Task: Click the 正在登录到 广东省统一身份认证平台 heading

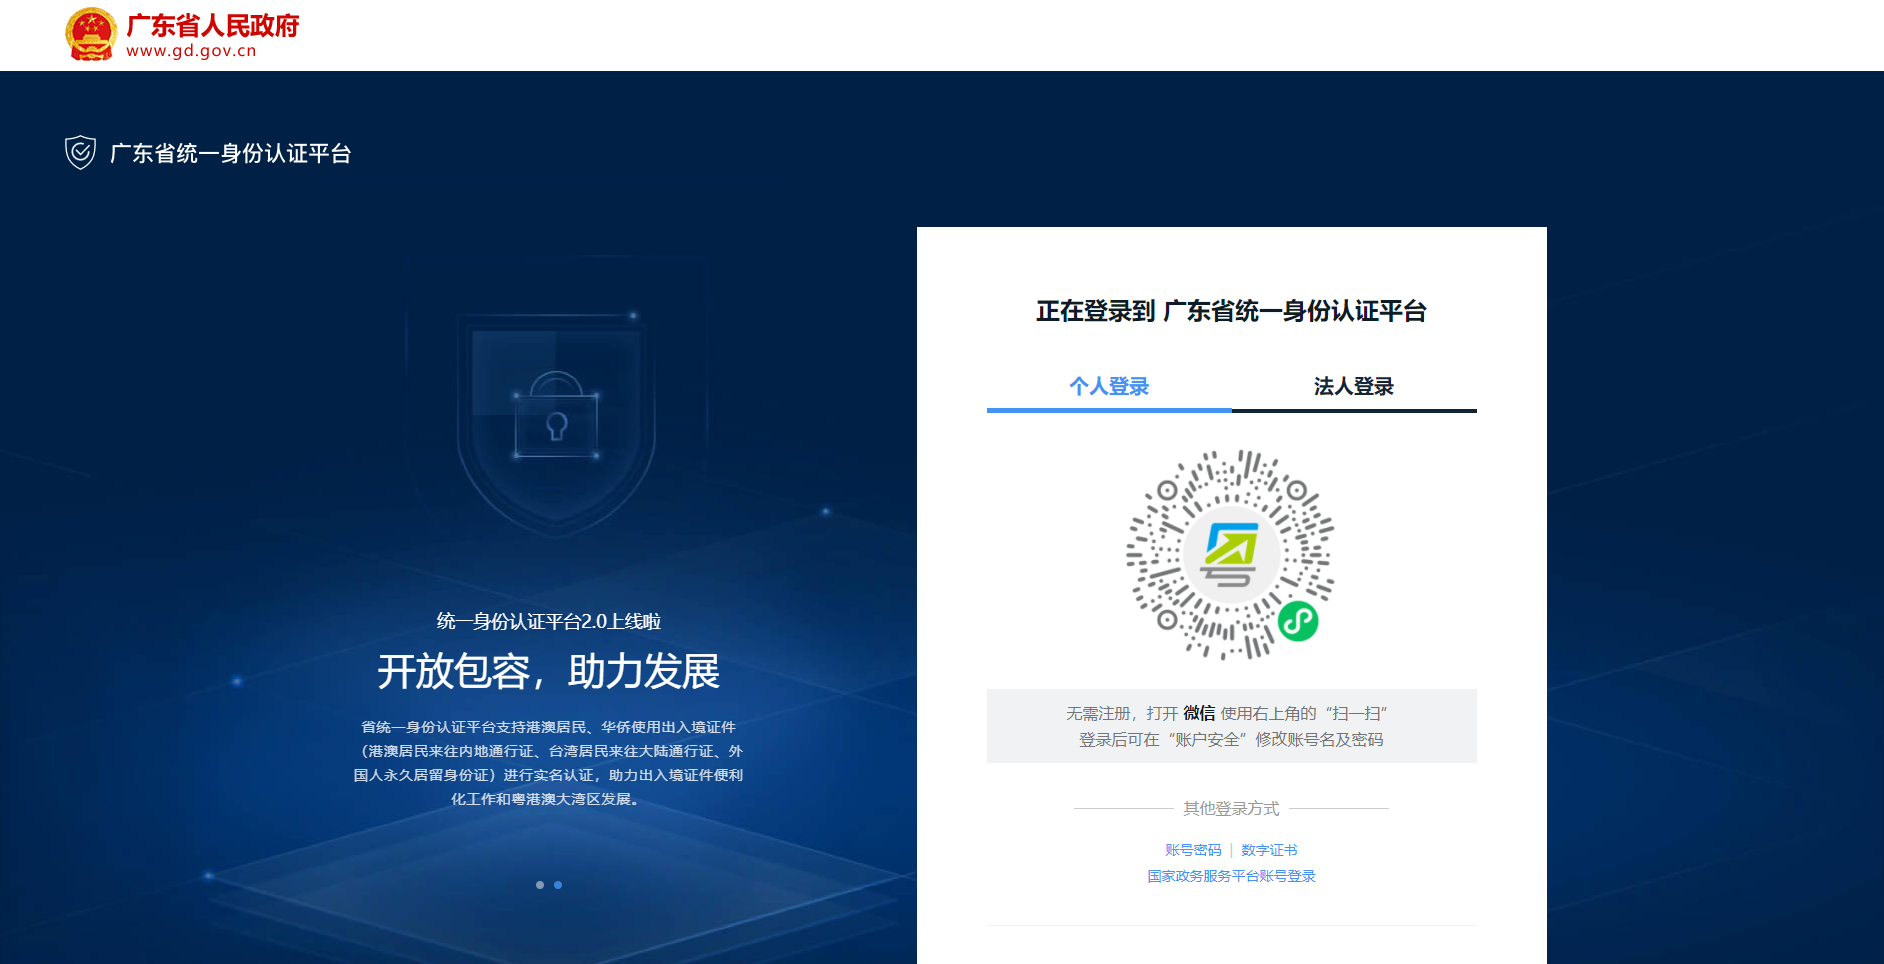Action: [1231, 311]
